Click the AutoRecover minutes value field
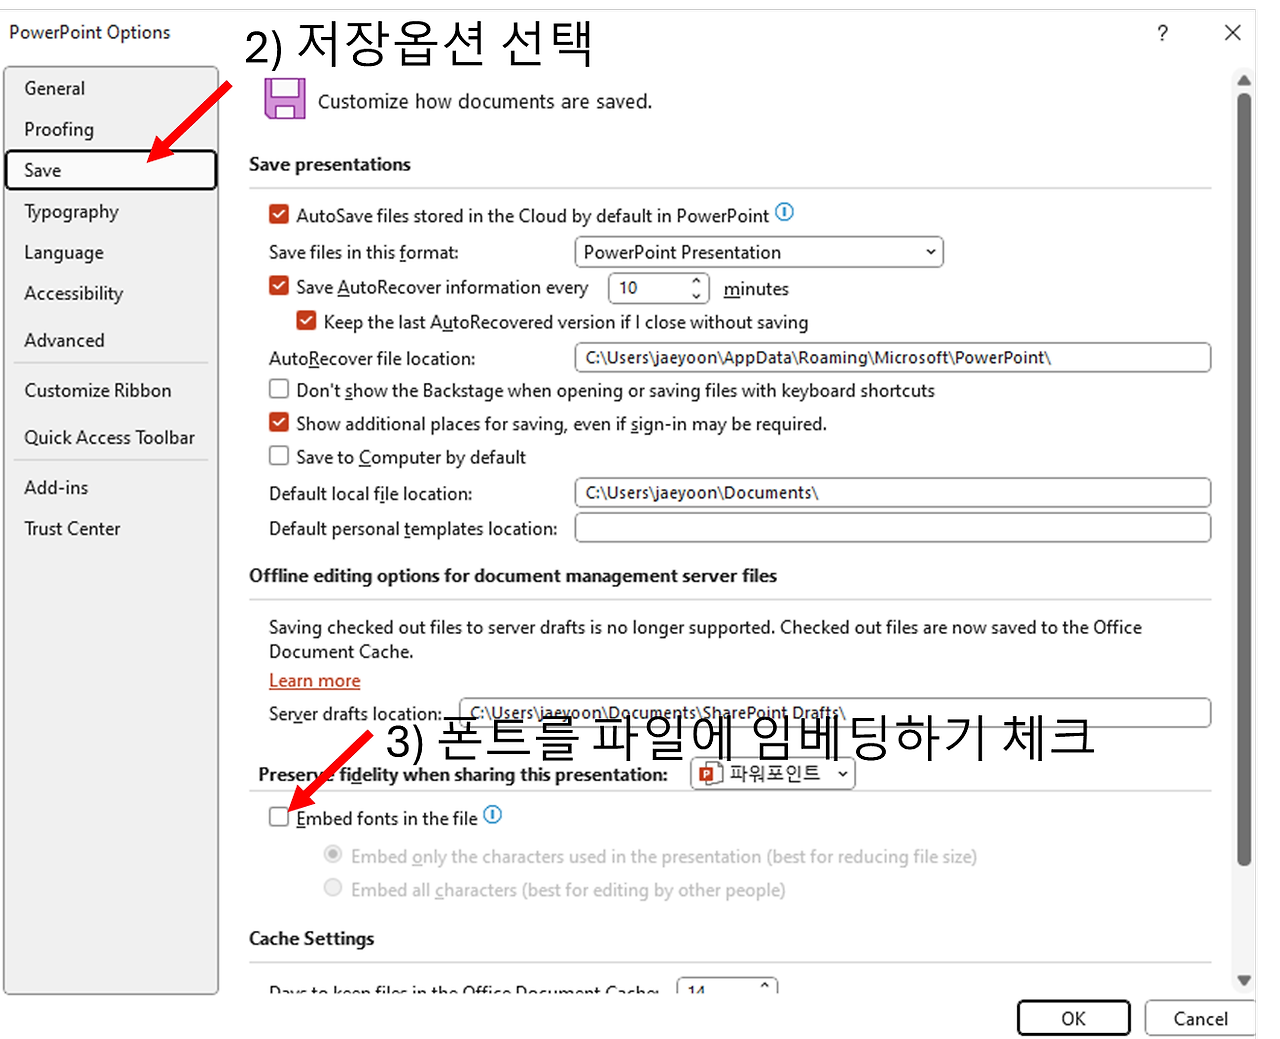 (648, 288)
